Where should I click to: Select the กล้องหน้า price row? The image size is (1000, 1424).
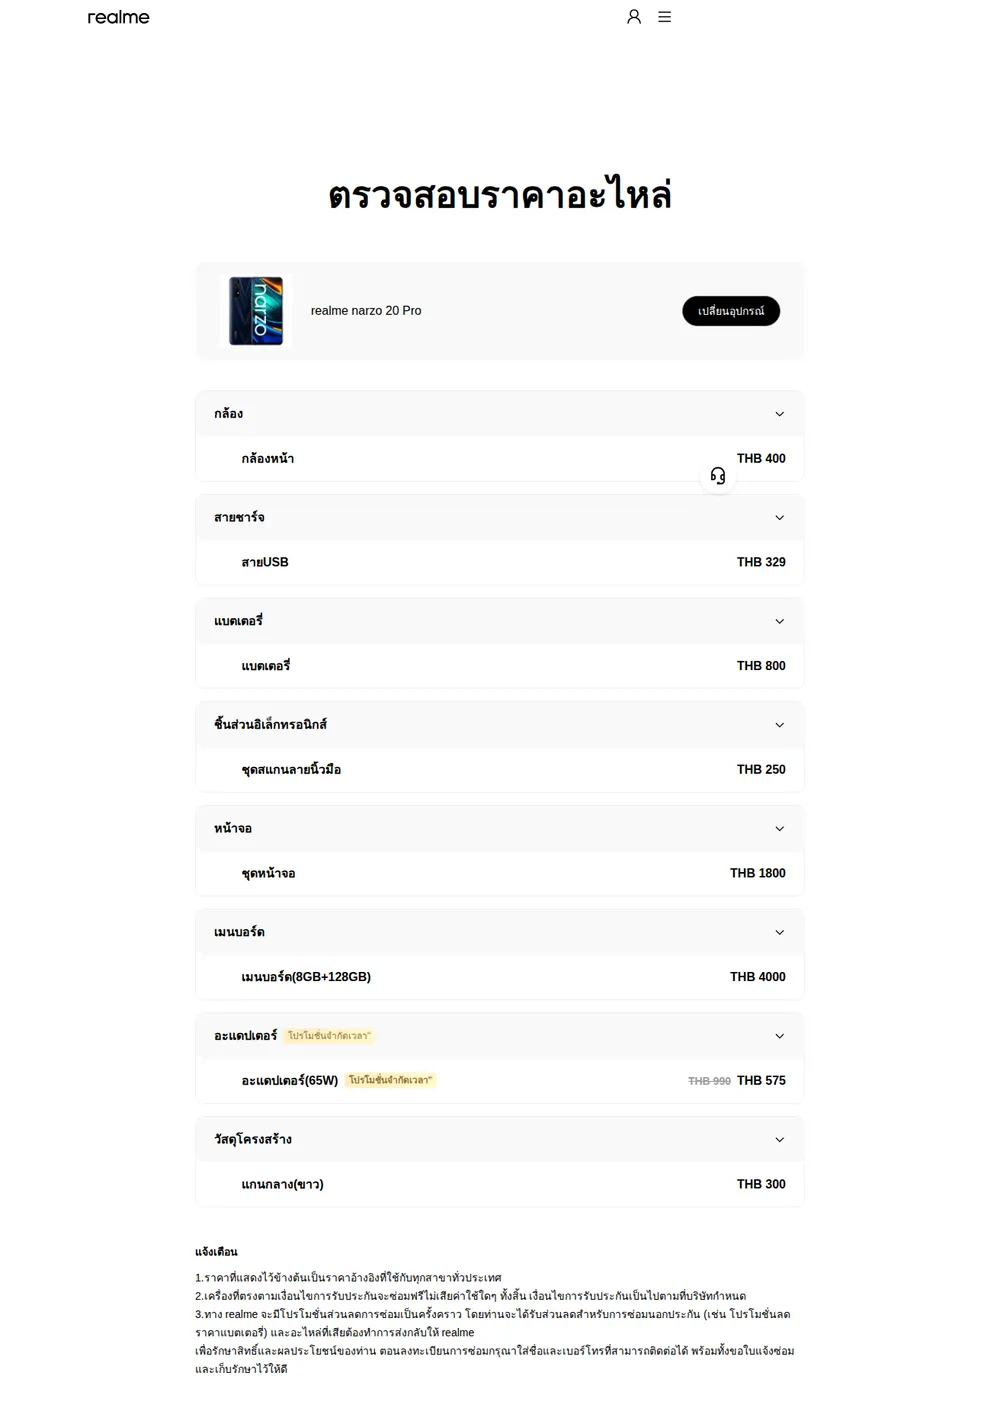click(x=500, y=459)
